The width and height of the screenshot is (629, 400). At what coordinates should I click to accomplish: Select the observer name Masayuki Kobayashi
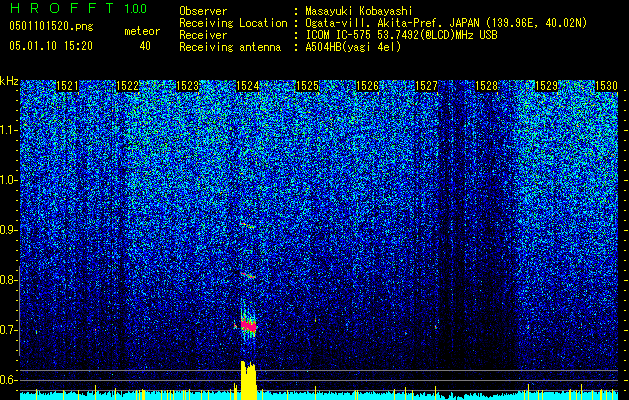tap(359, 11)
